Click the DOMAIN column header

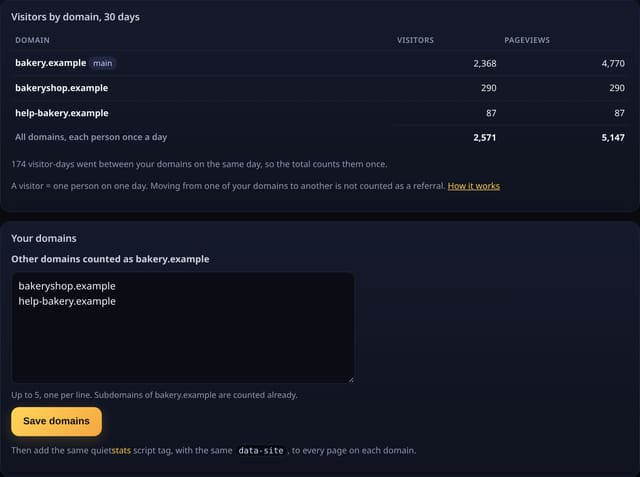[32, 40]
